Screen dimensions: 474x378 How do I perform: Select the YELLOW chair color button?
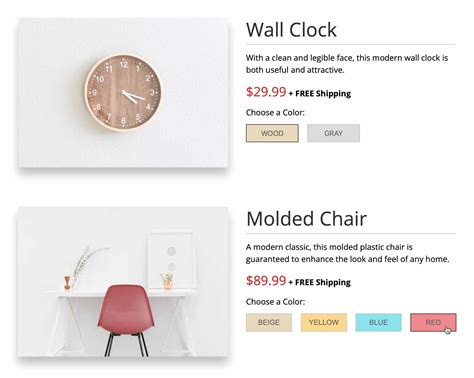tap(324, 322)
